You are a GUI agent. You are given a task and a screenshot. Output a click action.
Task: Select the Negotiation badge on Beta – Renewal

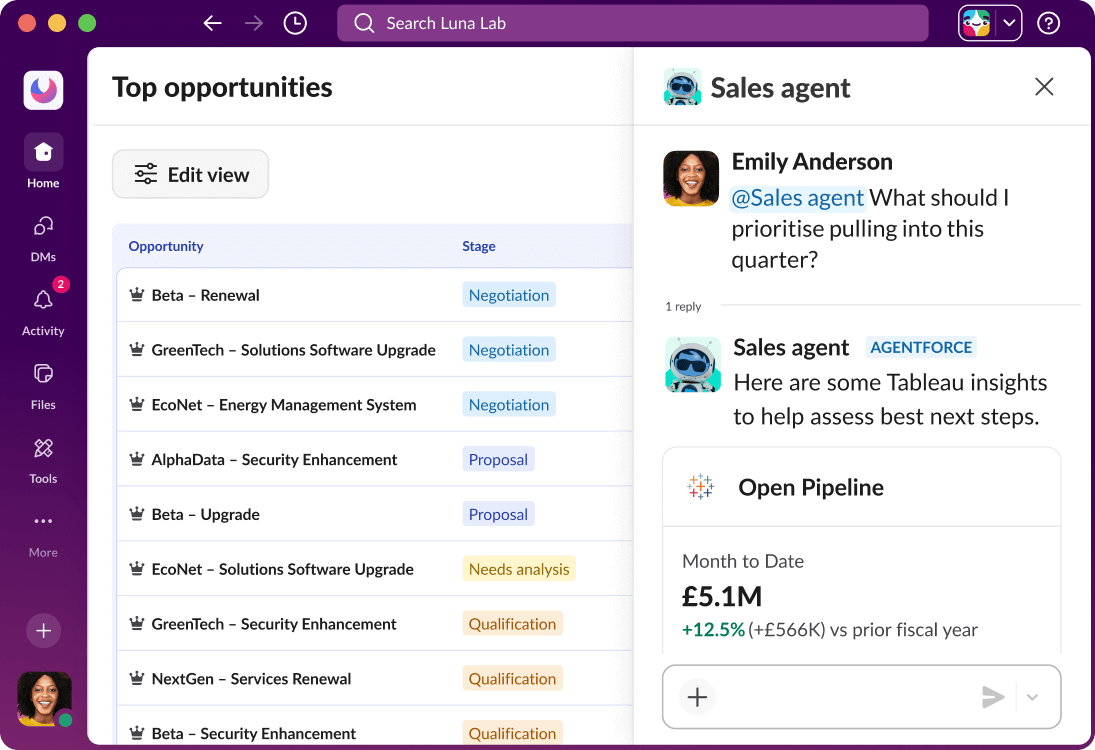pos(509,294)
